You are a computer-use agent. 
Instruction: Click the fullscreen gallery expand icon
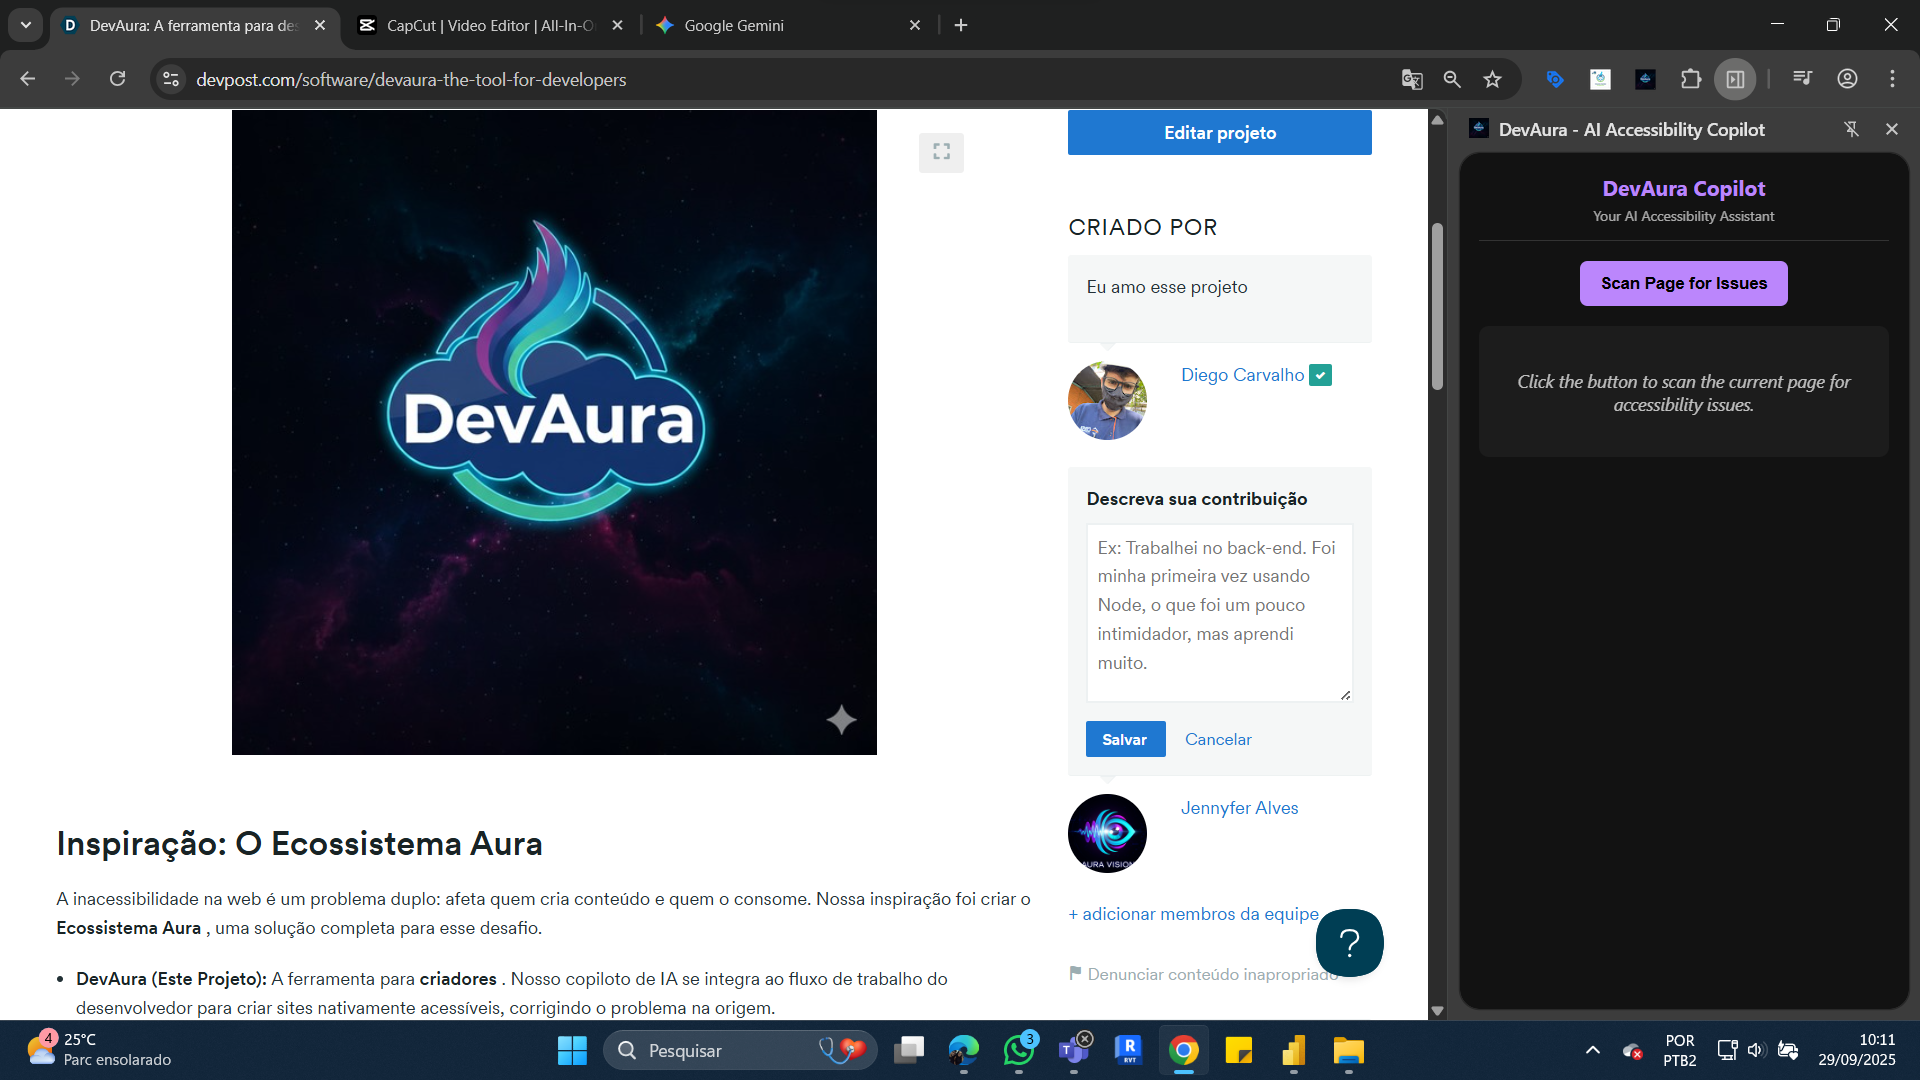pos(941,152)
